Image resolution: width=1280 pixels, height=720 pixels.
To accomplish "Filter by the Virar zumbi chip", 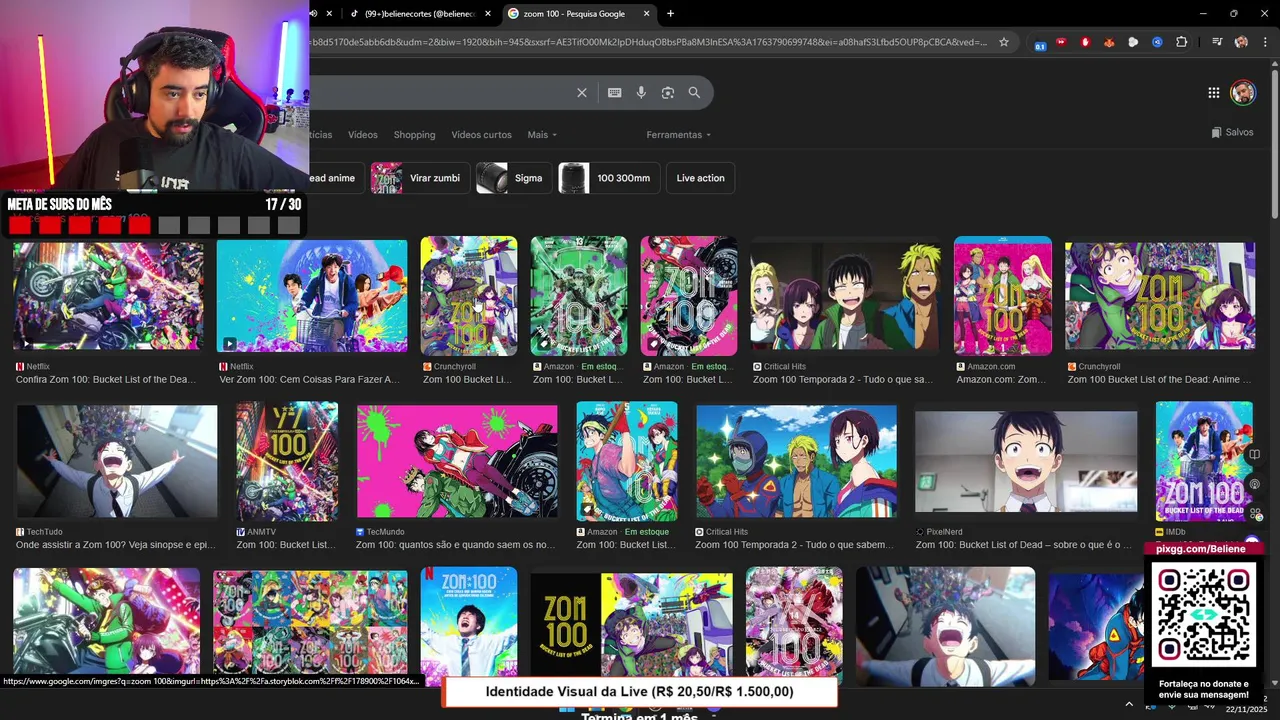I will coord(419,178).
